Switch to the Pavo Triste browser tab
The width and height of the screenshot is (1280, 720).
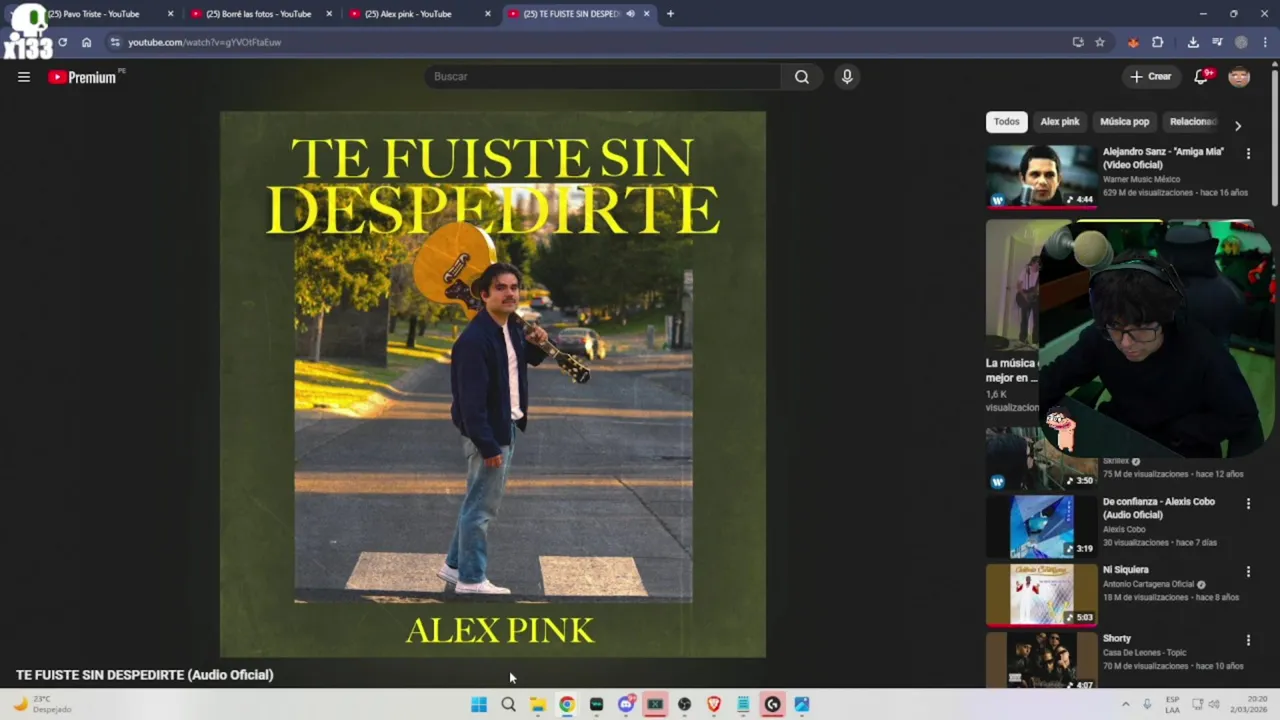95,14
